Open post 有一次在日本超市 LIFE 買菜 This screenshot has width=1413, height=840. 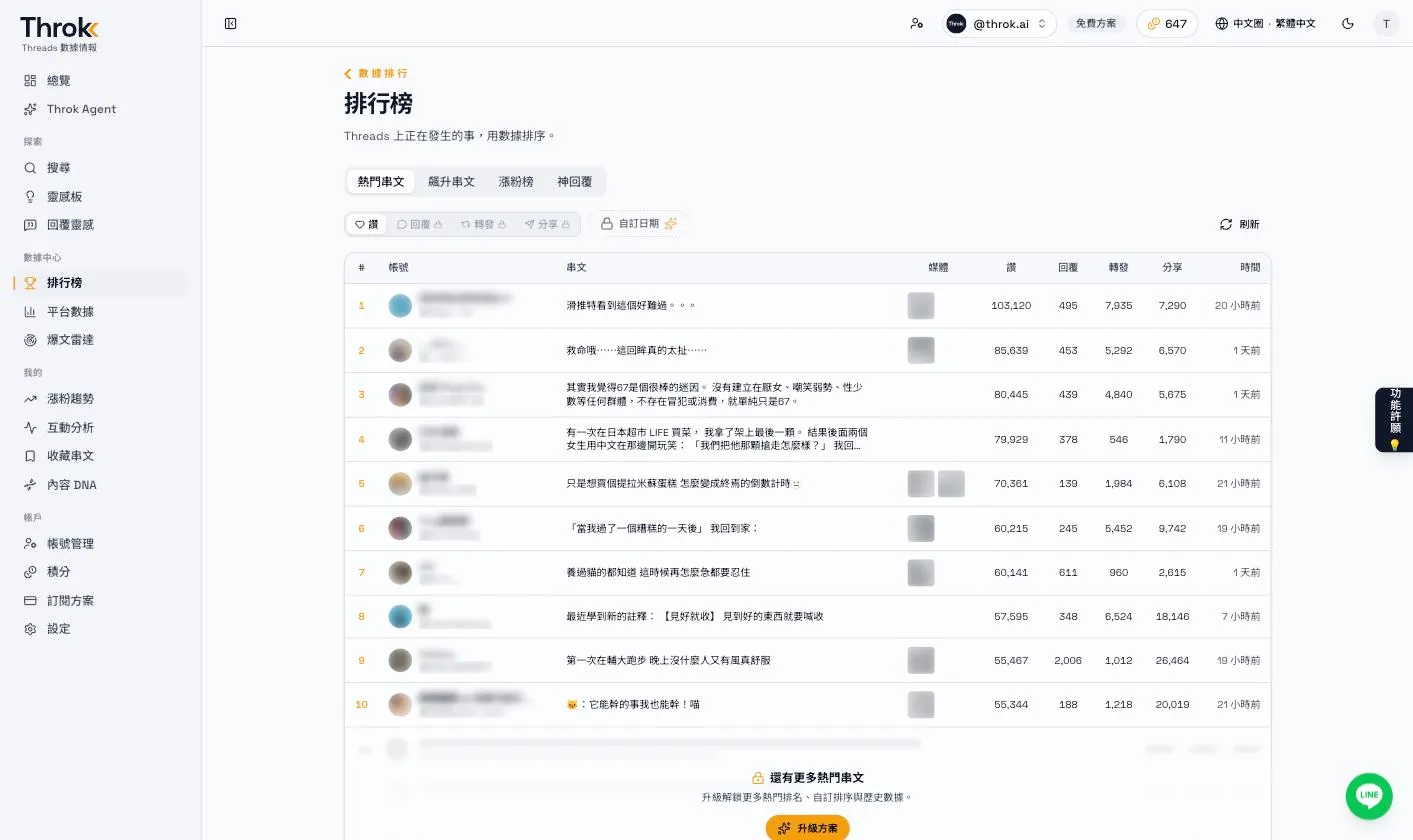[x=717, y=439]
